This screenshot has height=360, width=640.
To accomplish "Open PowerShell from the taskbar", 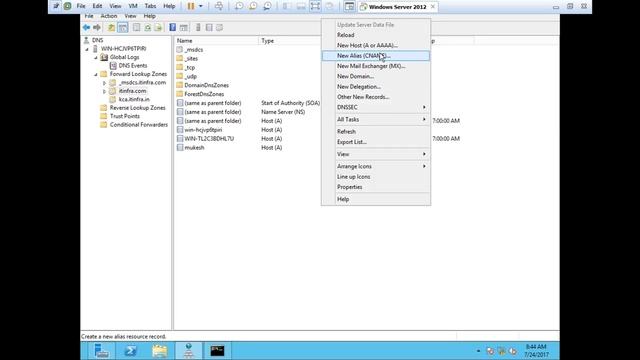I will tap(131, 351).
